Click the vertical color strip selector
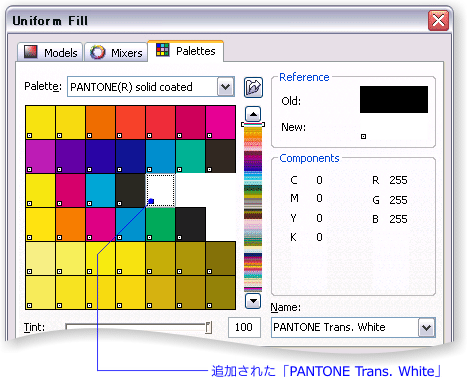The width and height of the screenshot is (467, 377). click(x=253, y=124)
